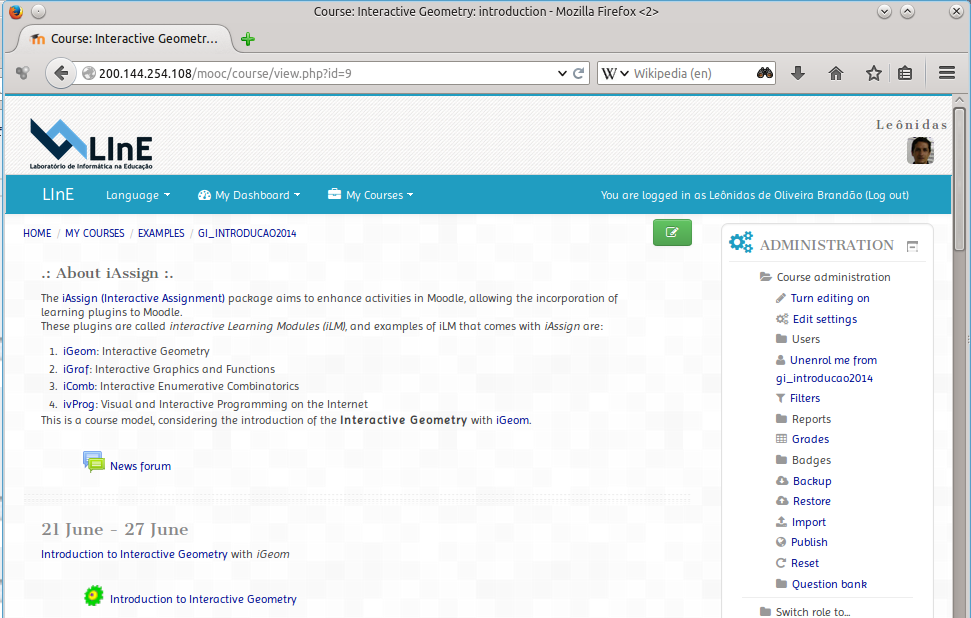
Task: Click the green edit mode button
Action: (x=672, y=232)
